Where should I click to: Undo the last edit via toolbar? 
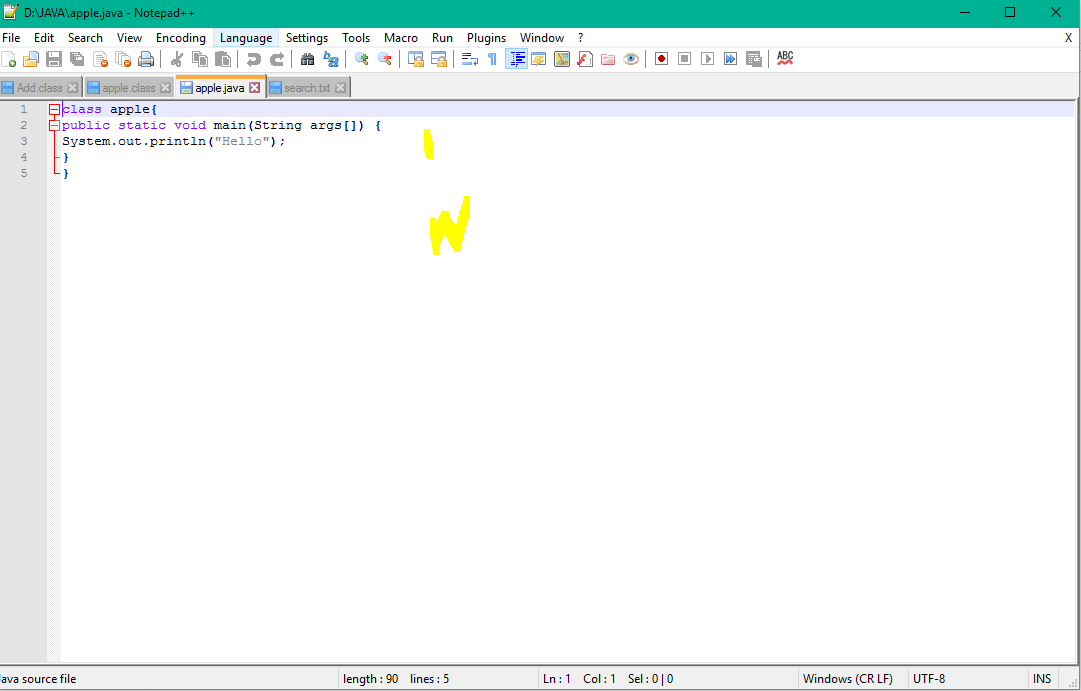click(x=252, y=59)
